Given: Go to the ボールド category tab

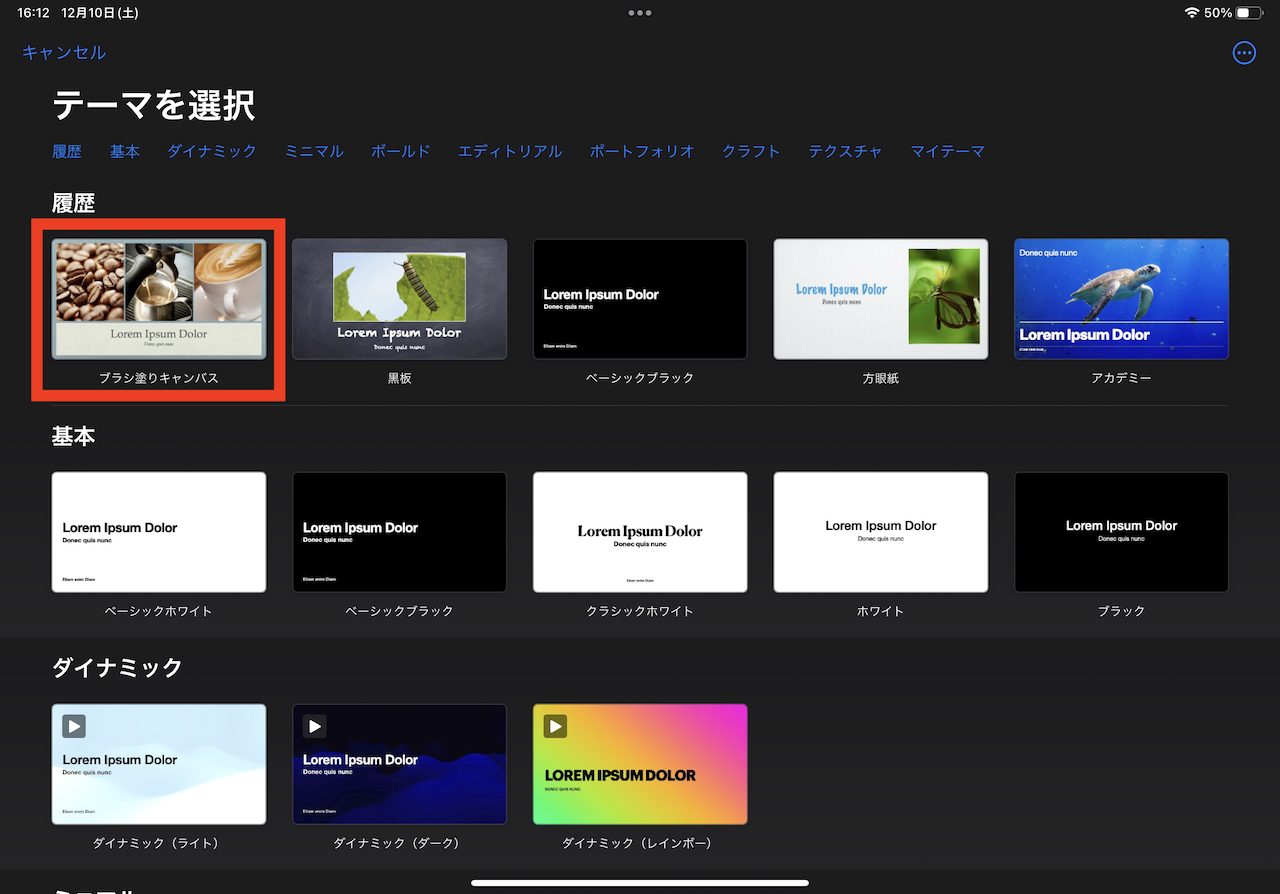Looking at the screenshot, I should [401, 151].
